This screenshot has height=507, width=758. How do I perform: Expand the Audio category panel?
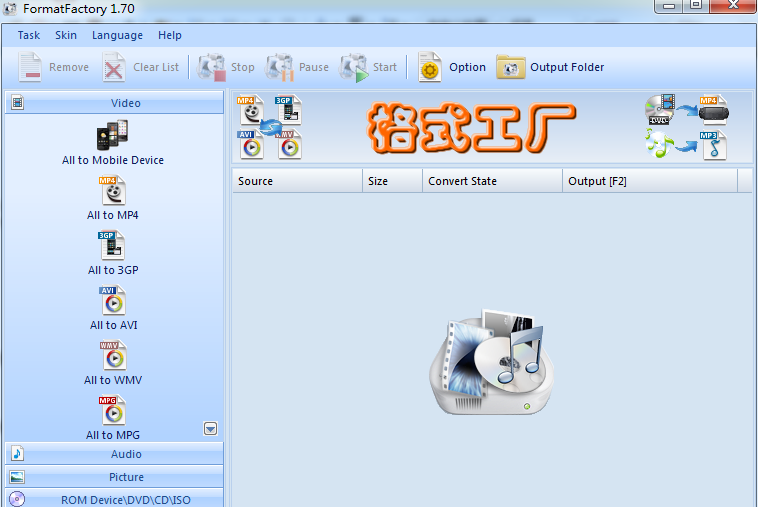coord(114,453)
